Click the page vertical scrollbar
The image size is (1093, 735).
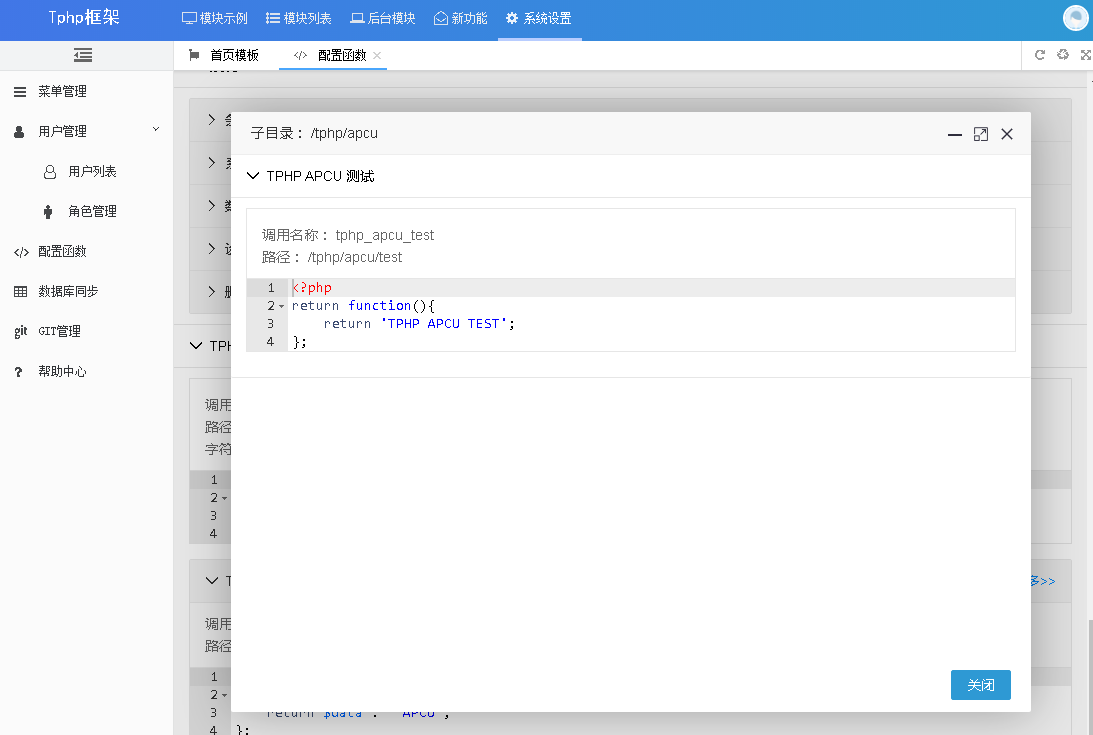point(1090,676)
